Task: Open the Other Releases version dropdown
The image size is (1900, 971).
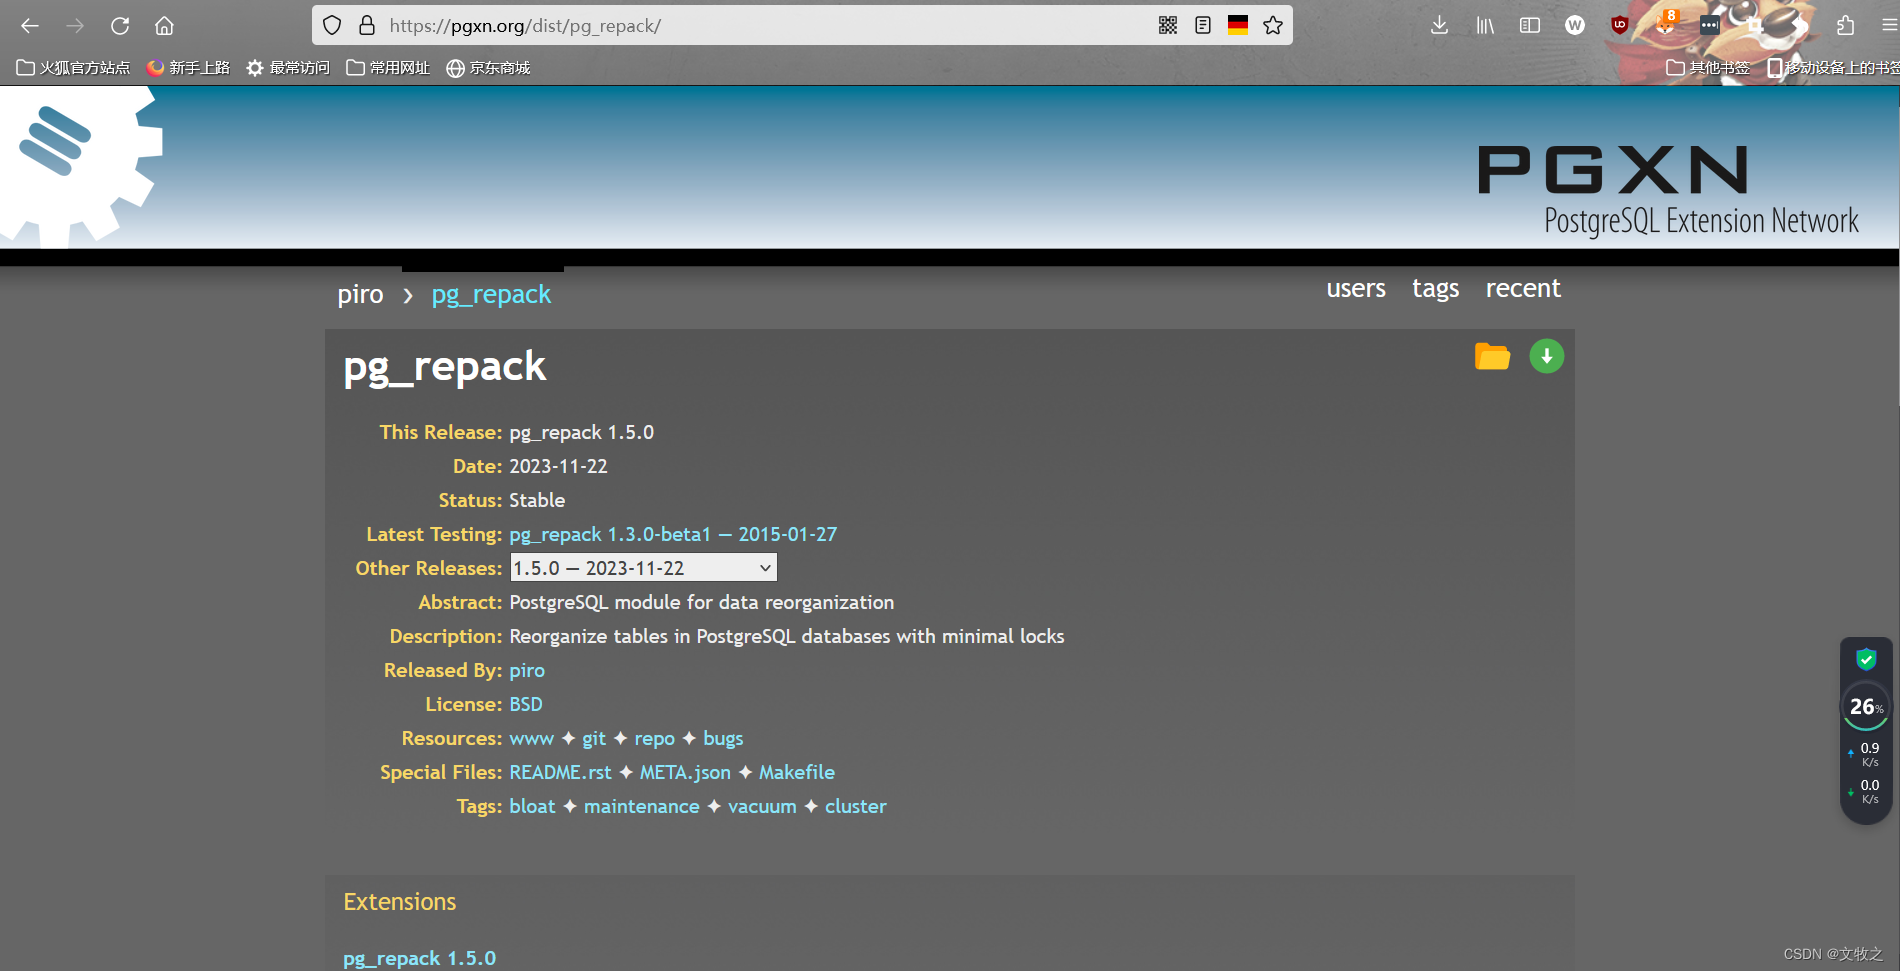Action: coord(643,567)
